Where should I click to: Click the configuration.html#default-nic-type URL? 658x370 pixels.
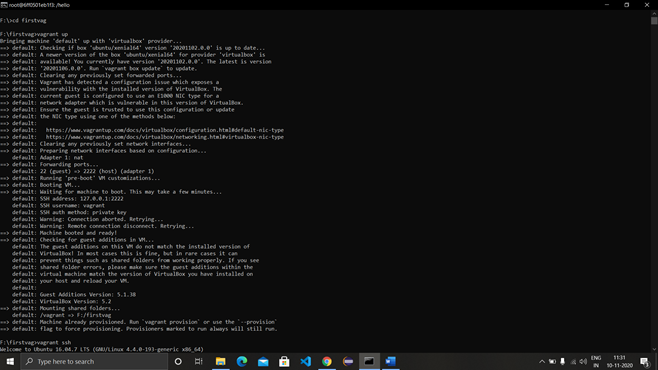tap(164, 130)
